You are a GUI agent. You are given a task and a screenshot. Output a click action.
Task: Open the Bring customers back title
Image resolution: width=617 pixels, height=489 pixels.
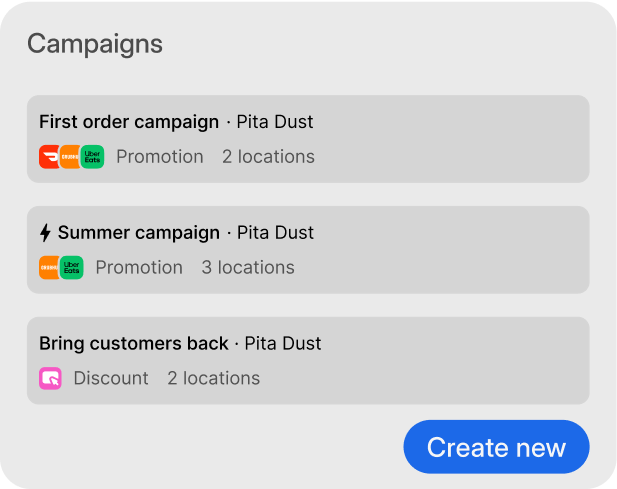click(x=134, y=344)
